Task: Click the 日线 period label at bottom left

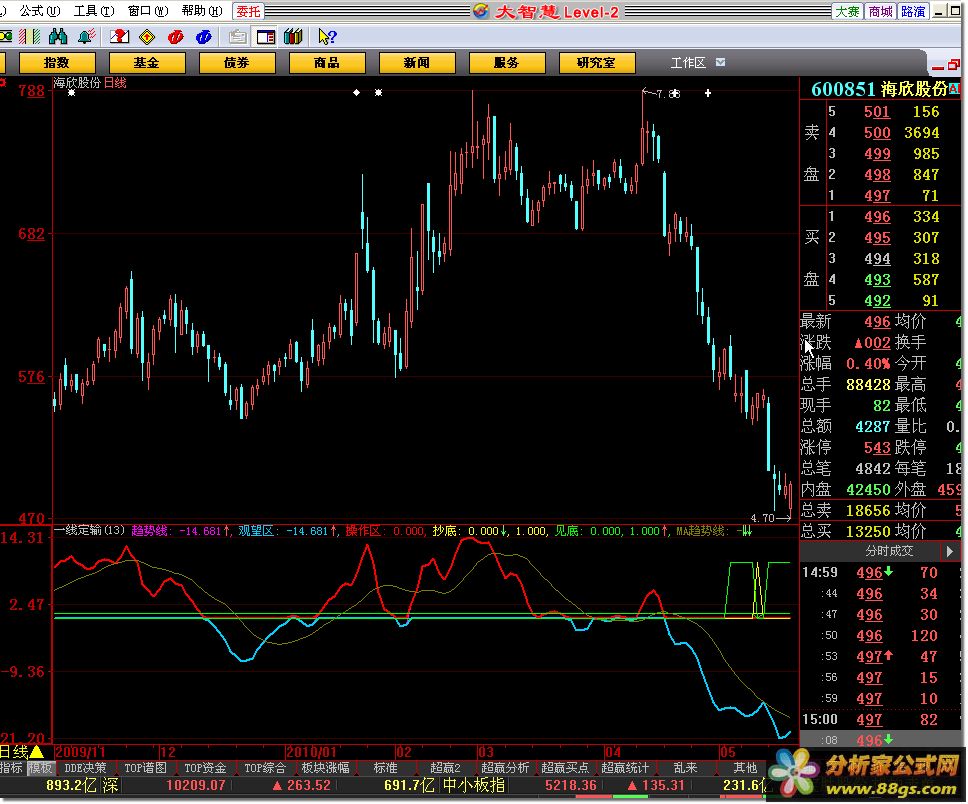Action: click(x=14, y=752)
